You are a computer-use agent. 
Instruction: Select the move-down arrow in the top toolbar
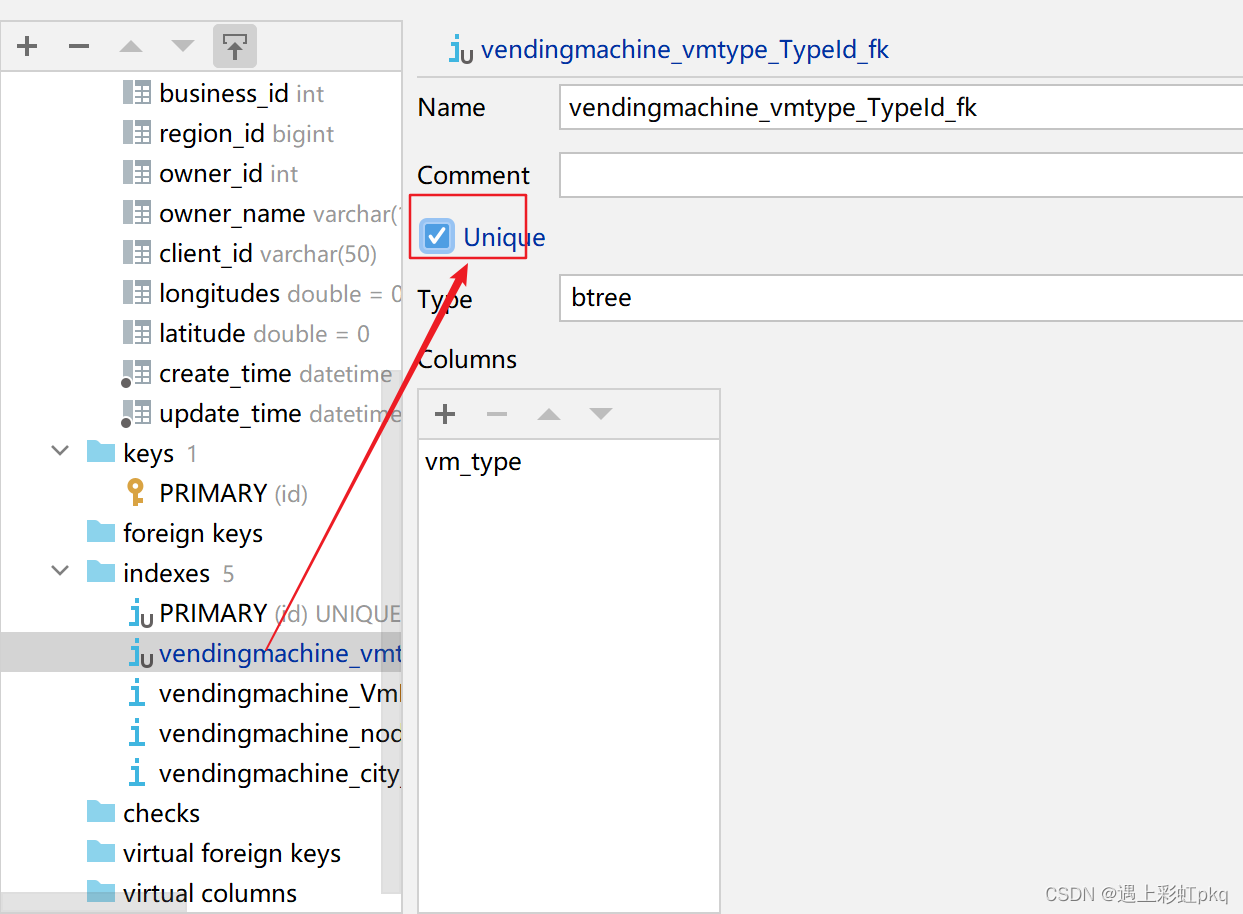coord(183,45)
